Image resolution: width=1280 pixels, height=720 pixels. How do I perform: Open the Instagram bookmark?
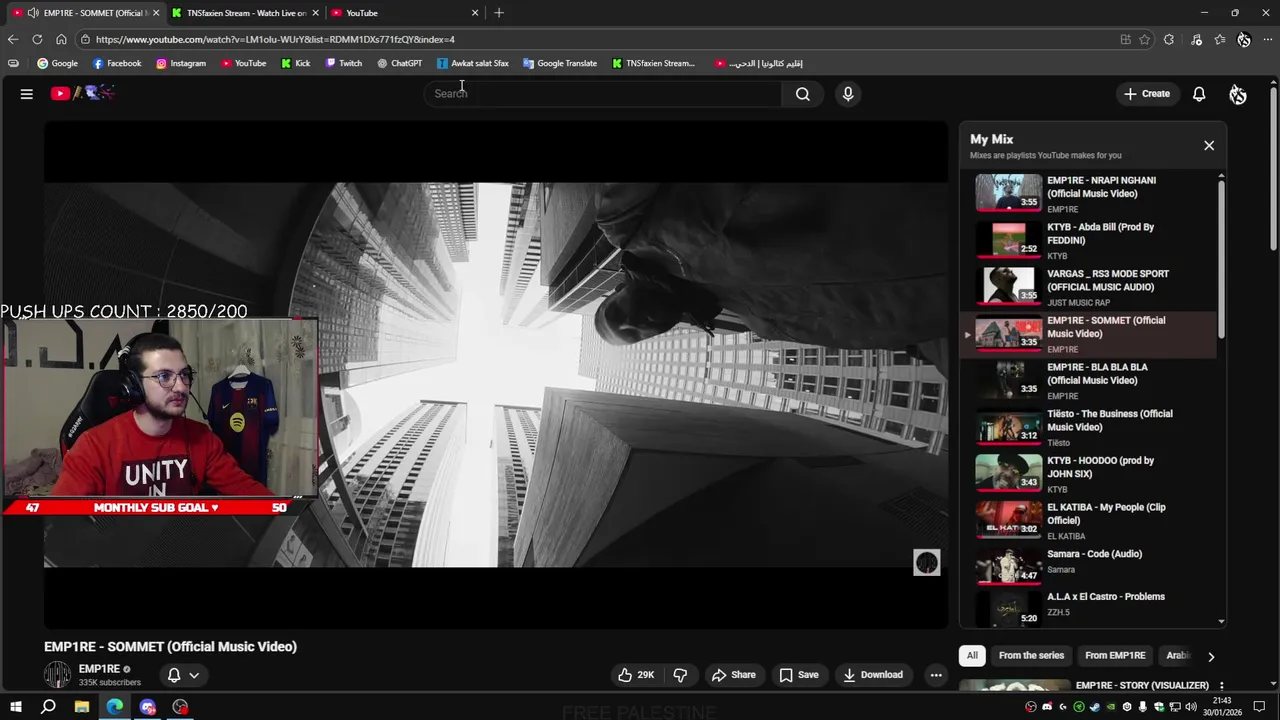pyautogui.click(x=180, y=63)
